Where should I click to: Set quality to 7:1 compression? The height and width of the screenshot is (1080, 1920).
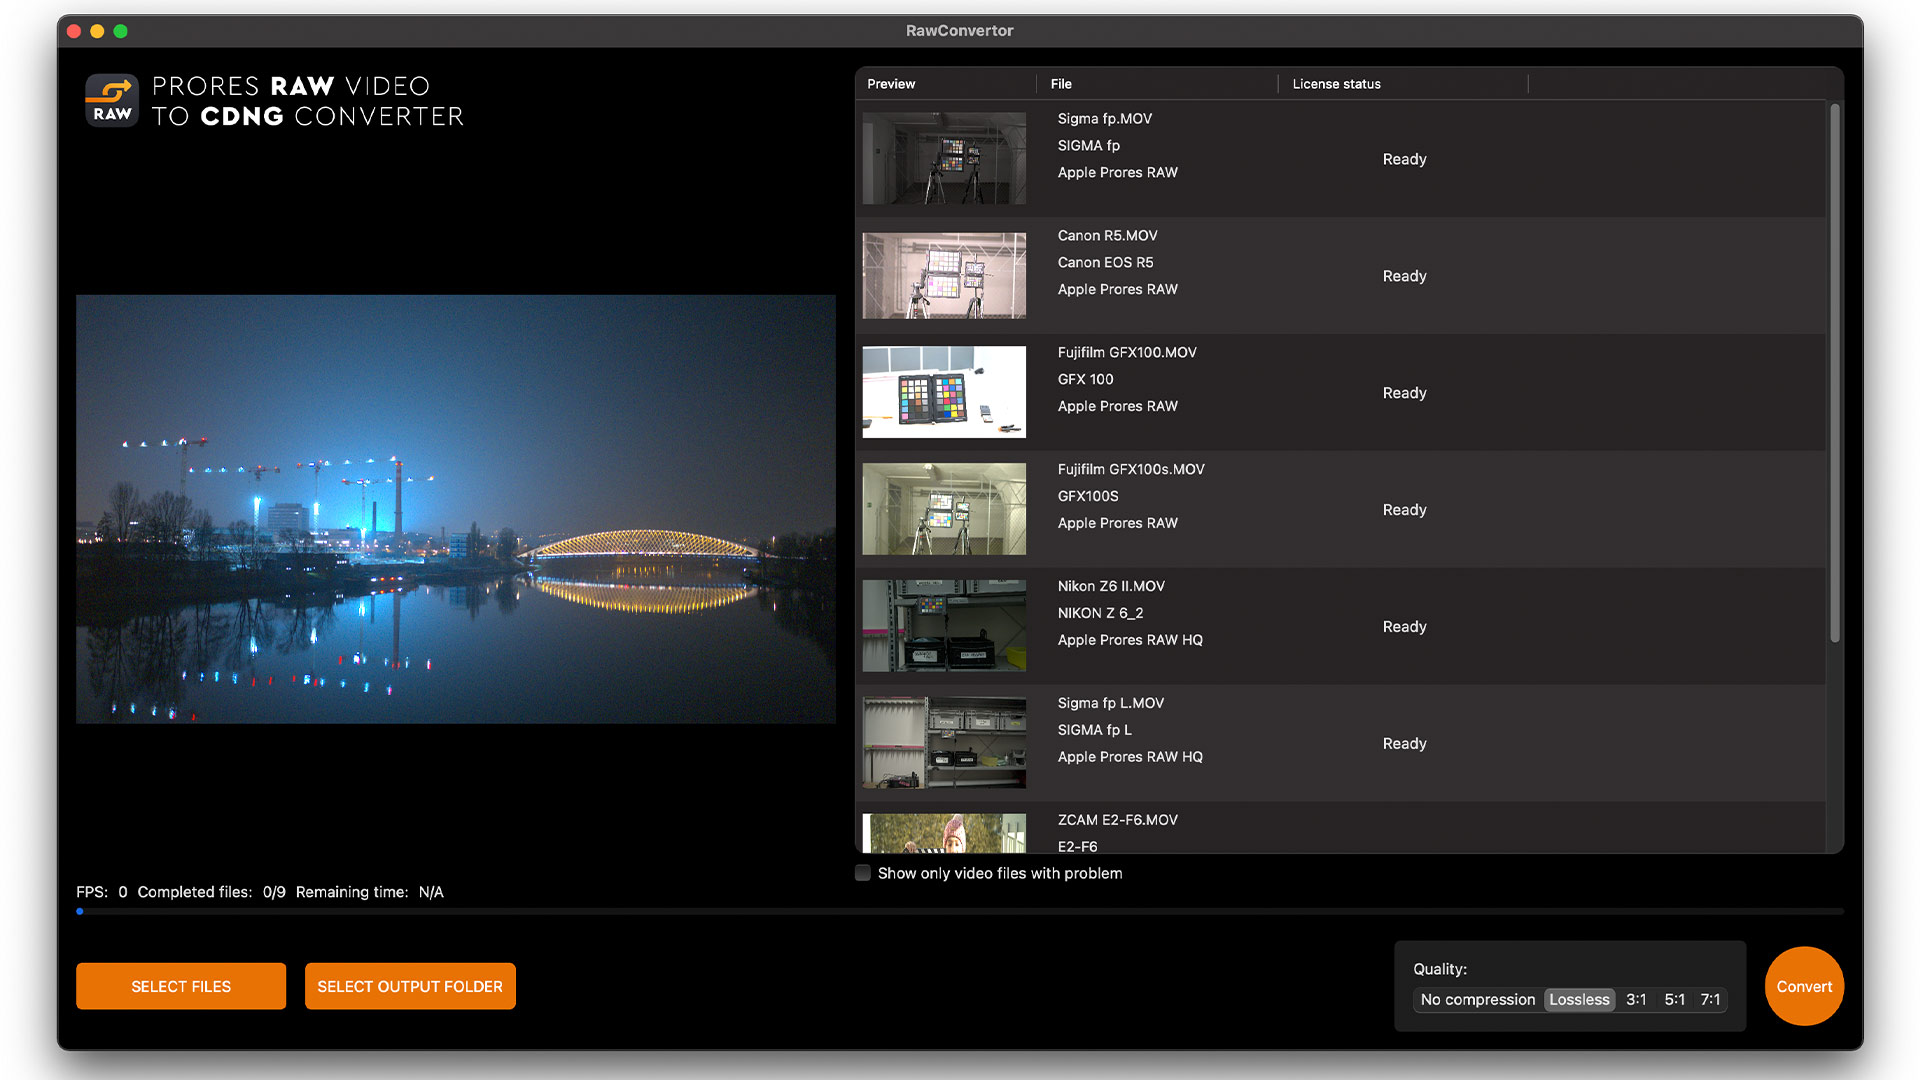pos(1711,999)
